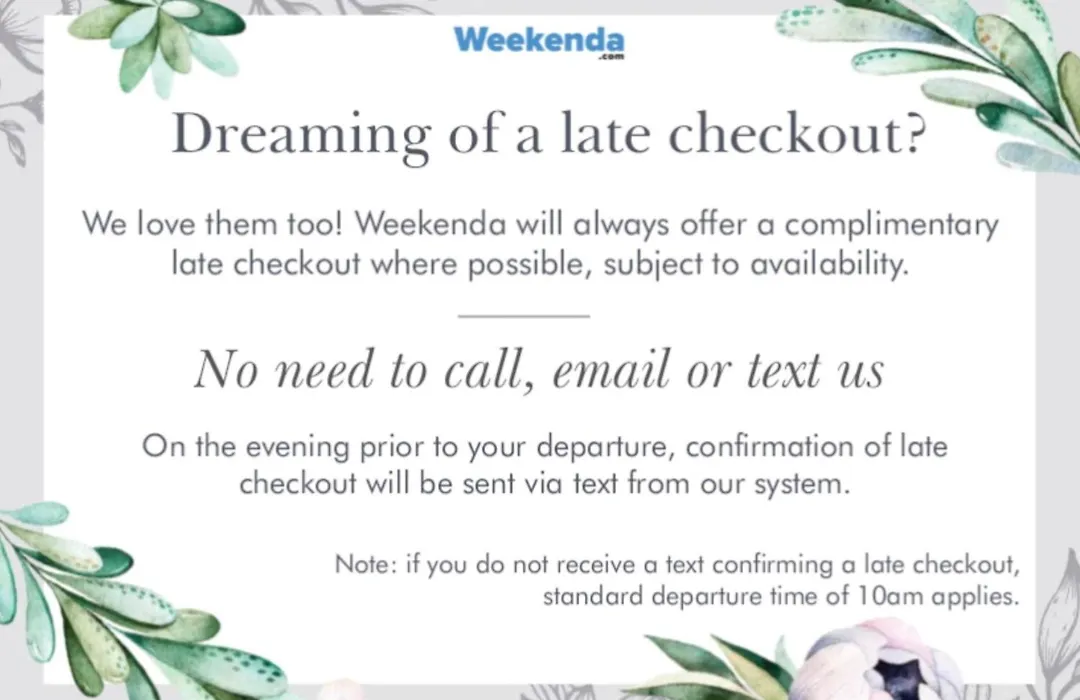Click the thin horizontal divider line
The image size is (1080, 700).
point(523,316)
